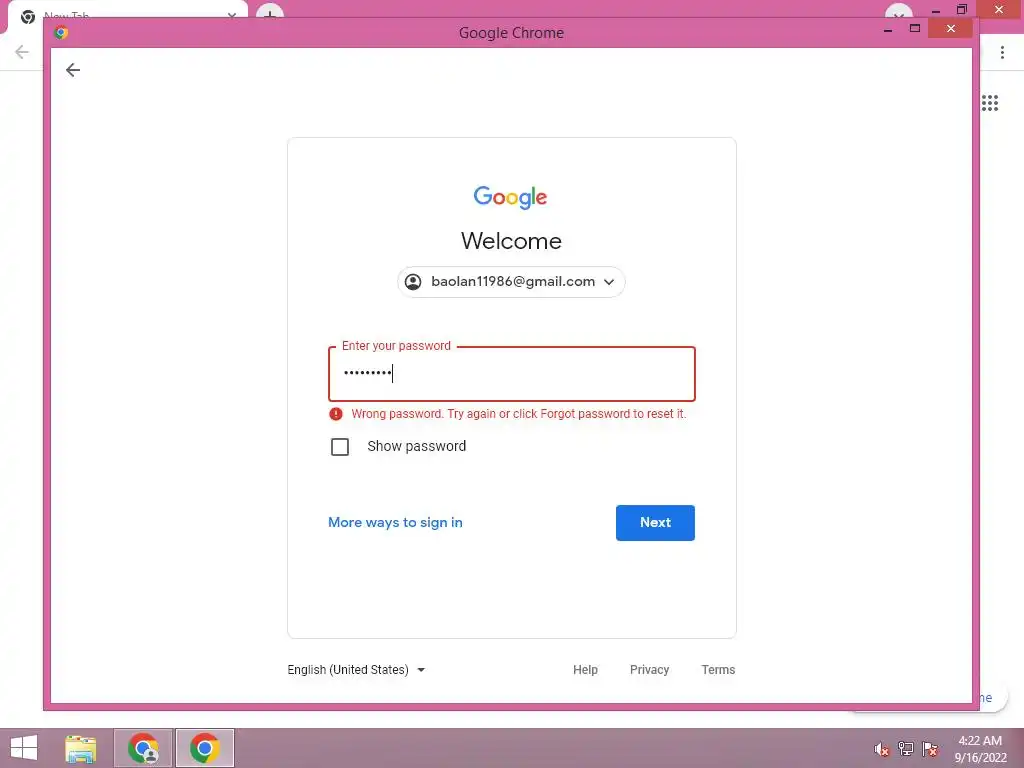Click the Chrome icon in popup title bar
The width and height of the screenshot is (1024, 768).
[x=61, y=32]
